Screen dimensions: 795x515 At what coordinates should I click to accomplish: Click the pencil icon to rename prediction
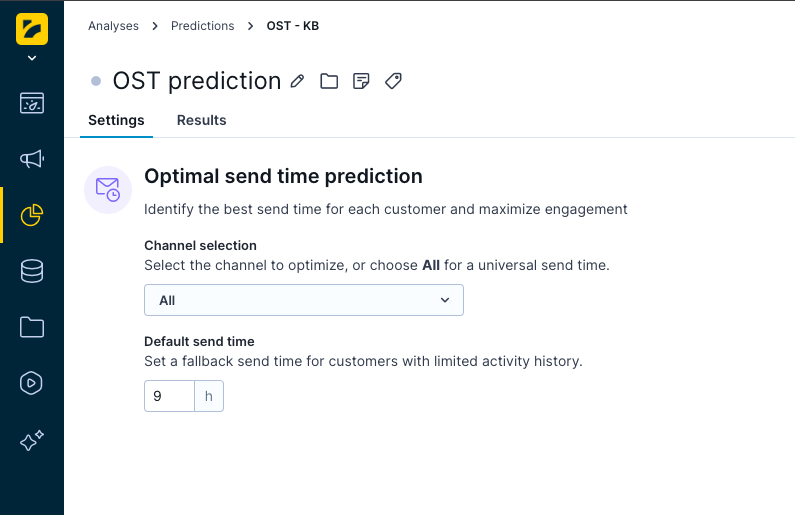[298, 81]
